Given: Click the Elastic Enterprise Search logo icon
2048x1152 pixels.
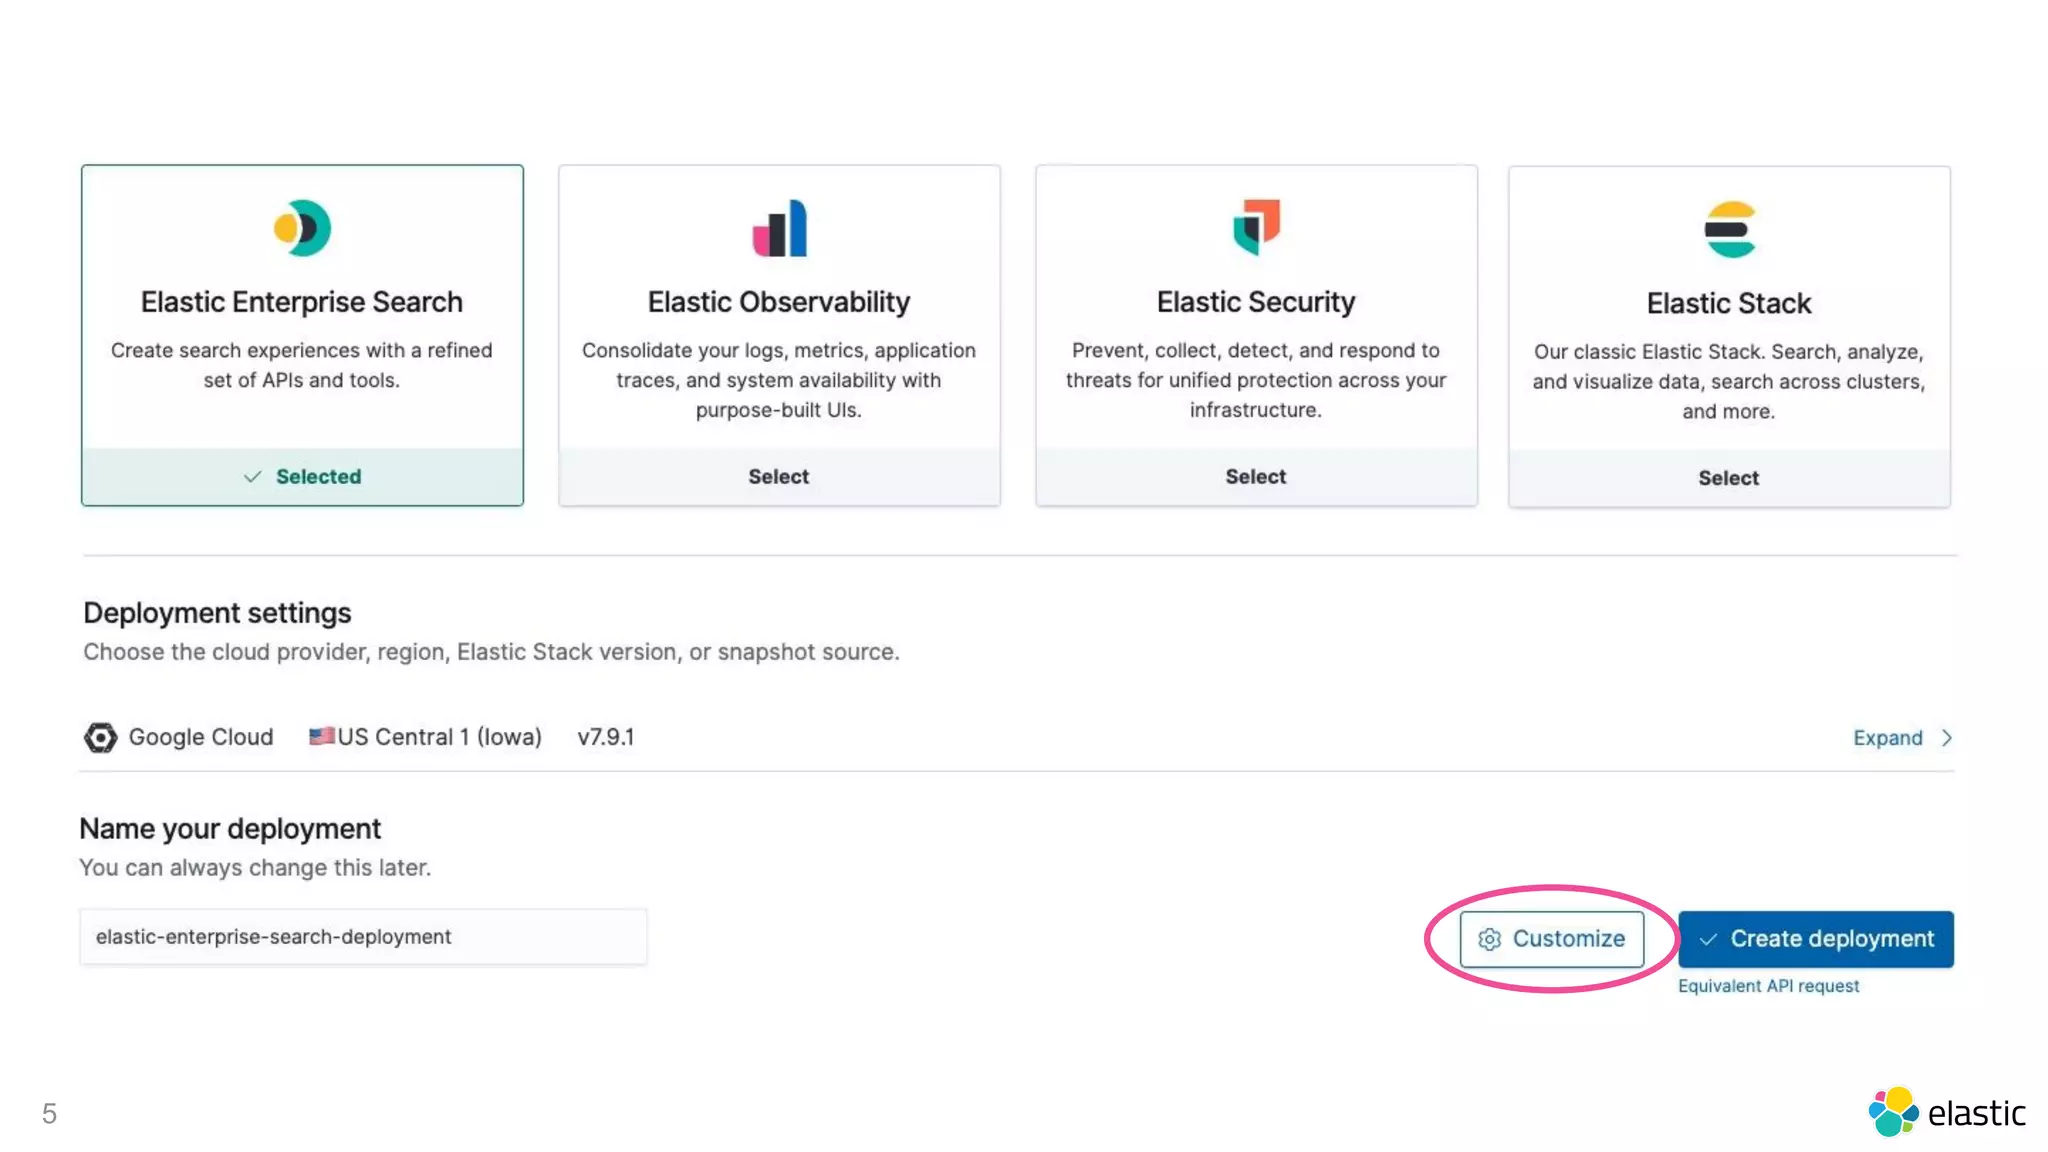Looking at the screenshot, I should point(302,228).
